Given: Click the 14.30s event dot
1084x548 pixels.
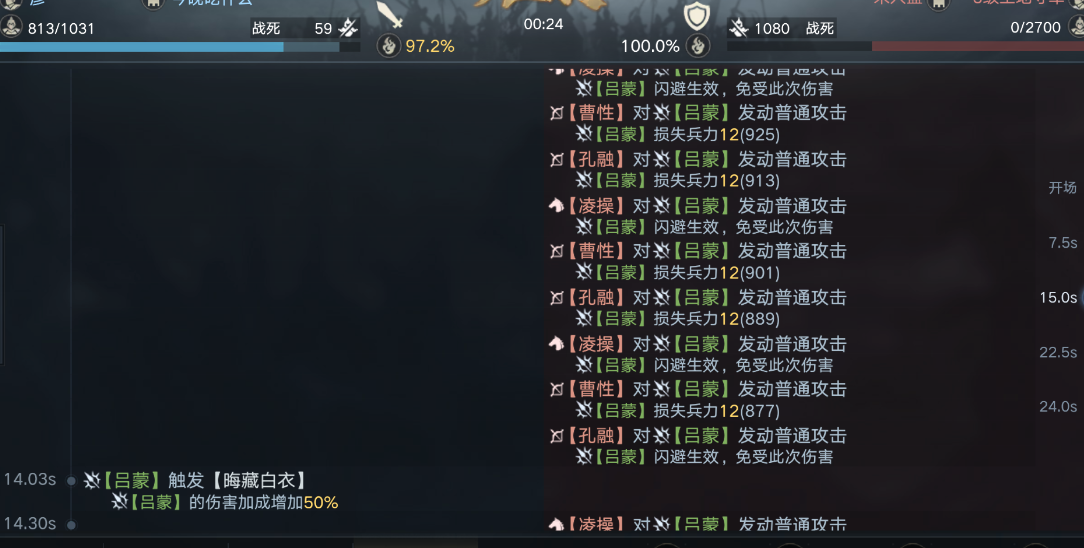Looking at the screenshot, I should tap(71, 525).
